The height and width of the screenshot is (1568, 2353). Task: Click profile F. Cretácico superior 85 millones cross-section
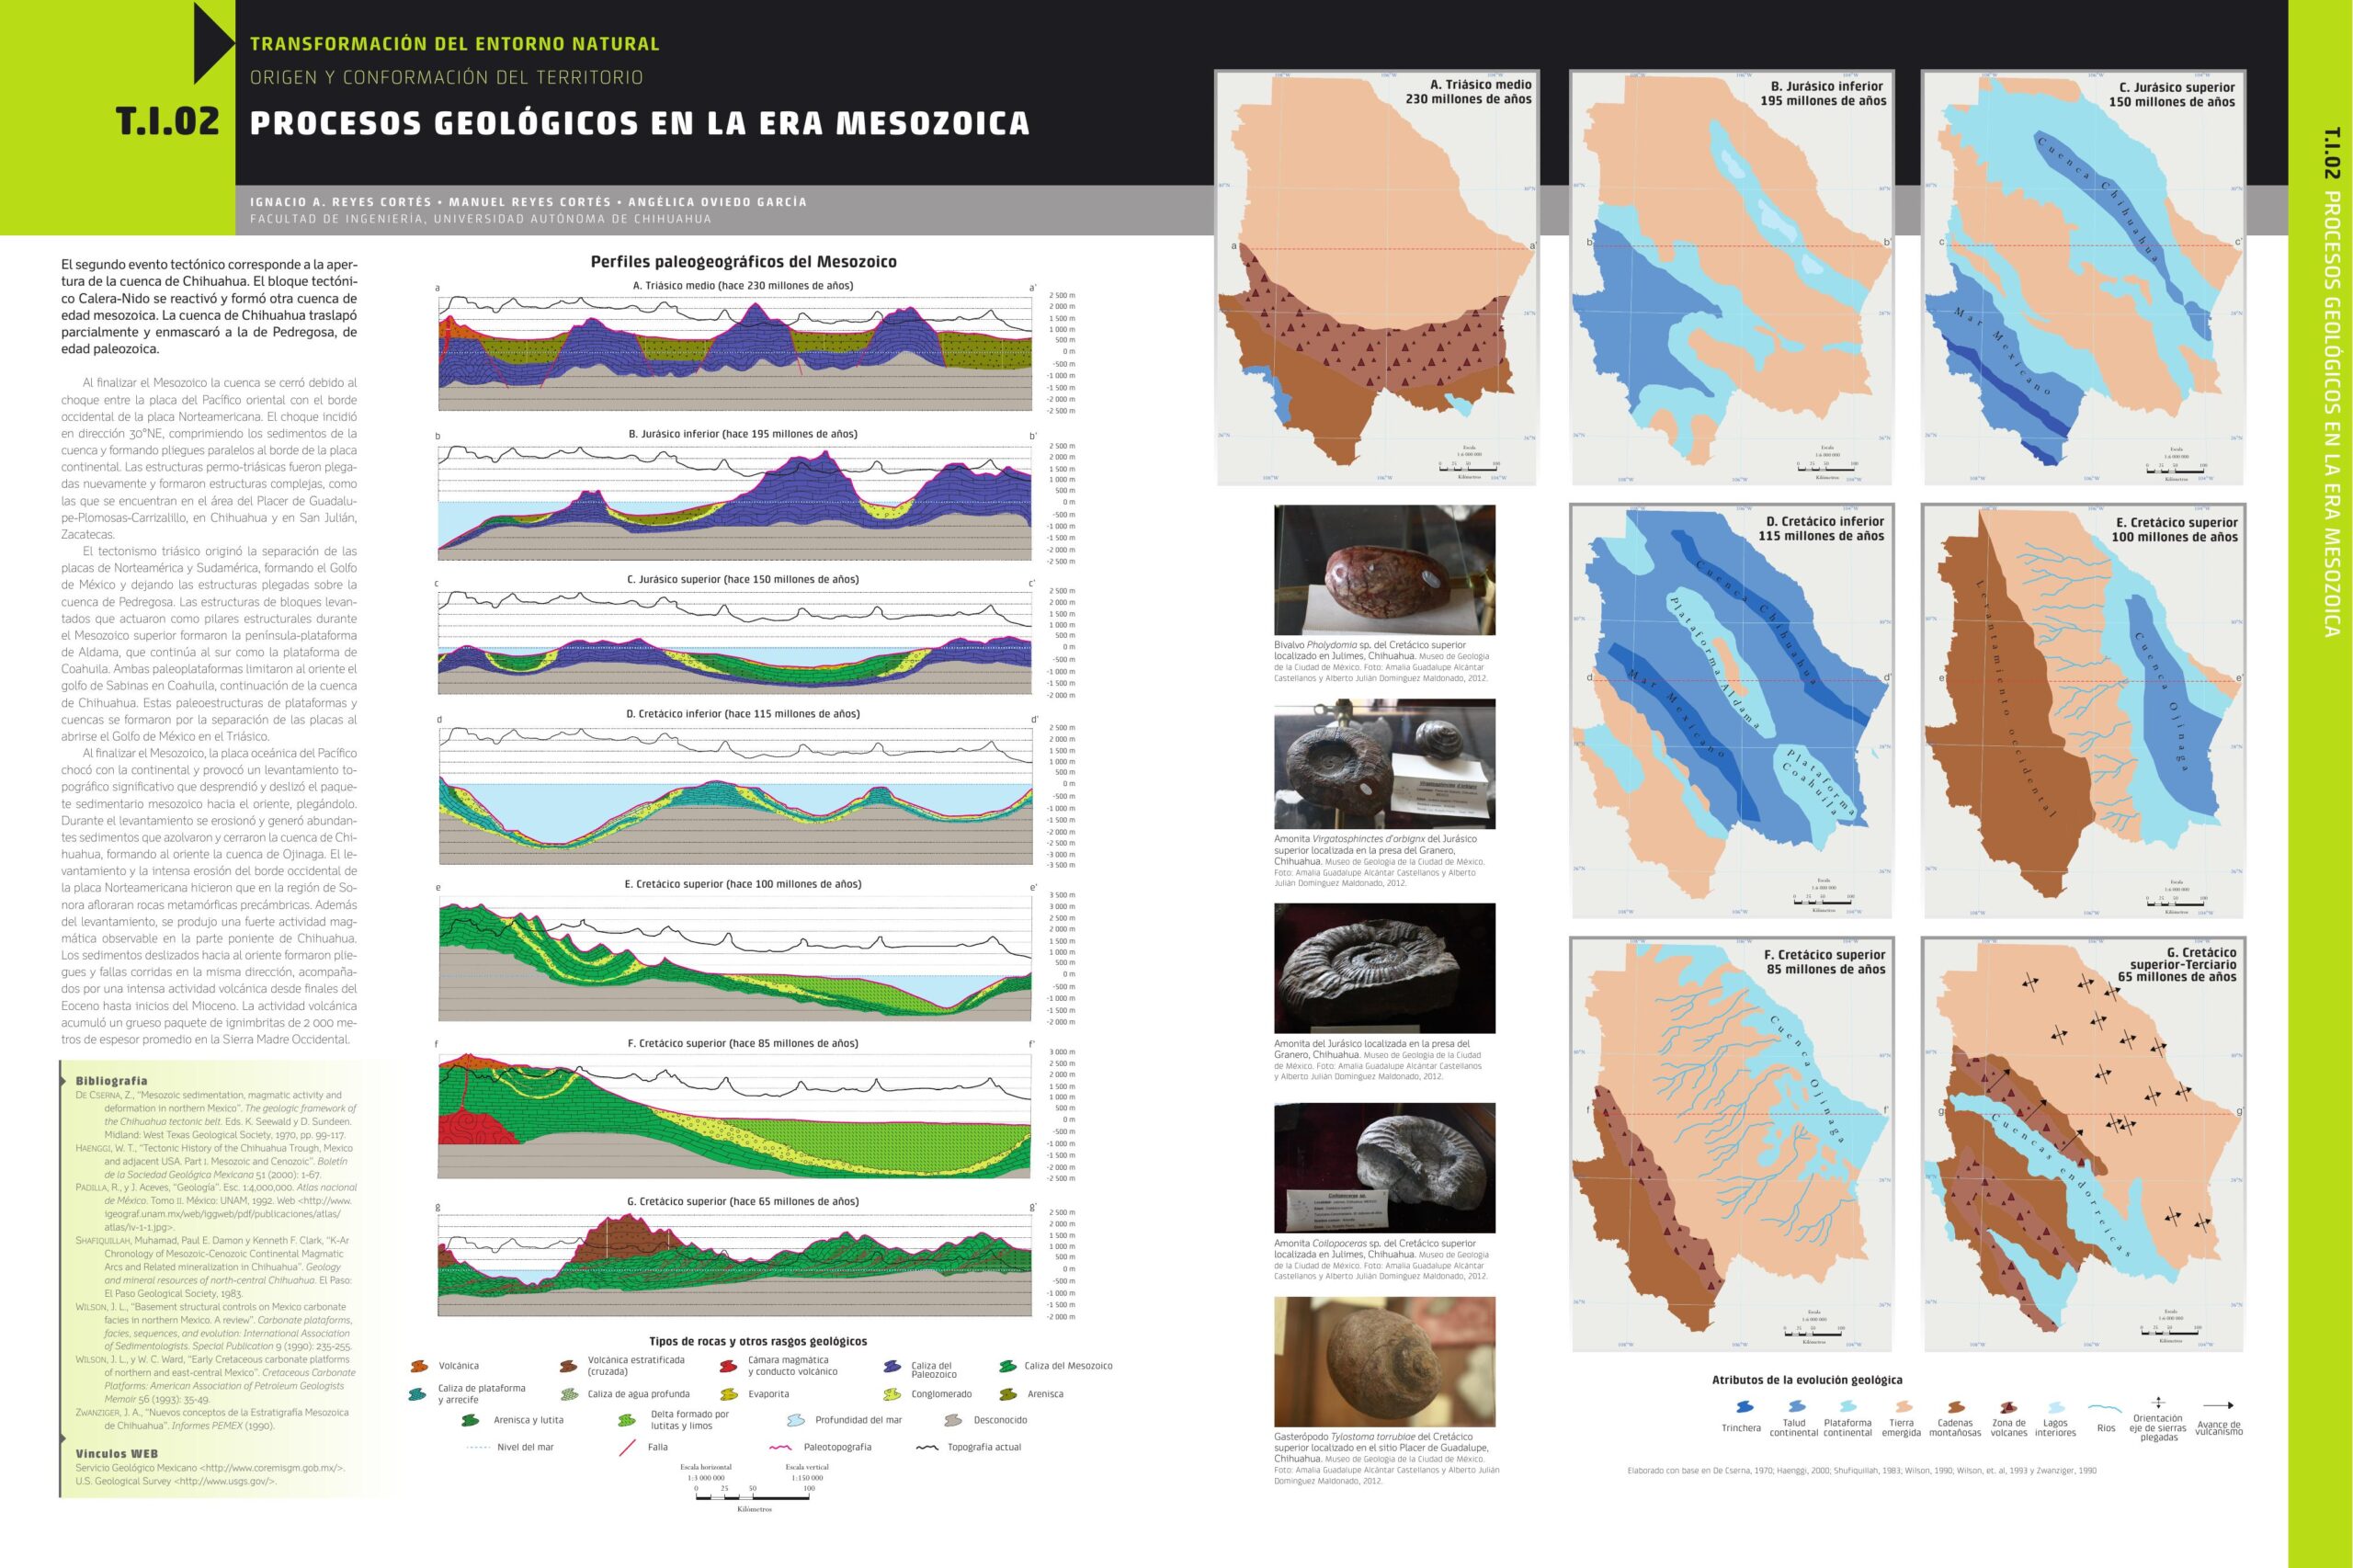click(735, 1115)
